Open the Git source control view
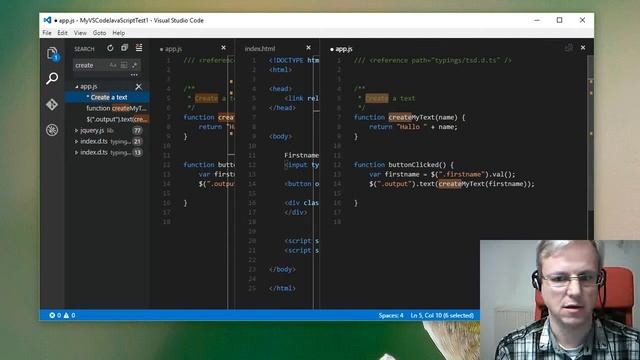This screenshot has height=360, width=640. click(x=52, y=104)
